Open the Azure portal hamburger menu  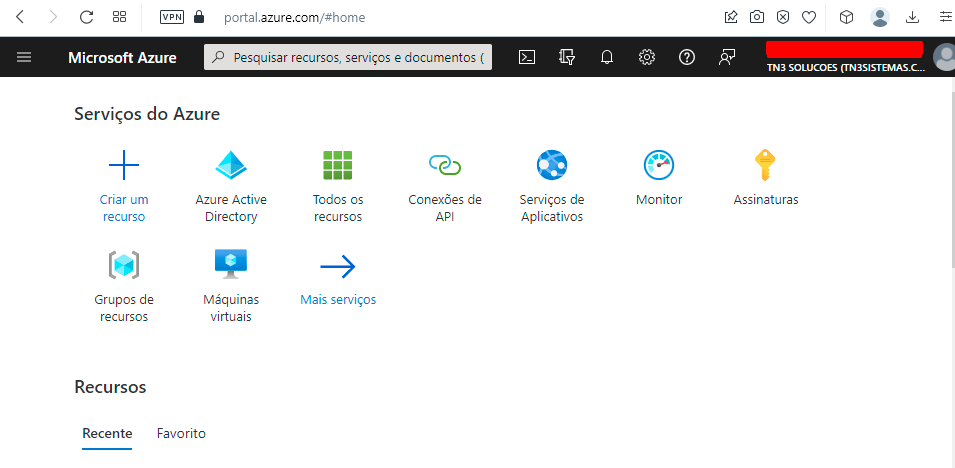pos(24,57)
